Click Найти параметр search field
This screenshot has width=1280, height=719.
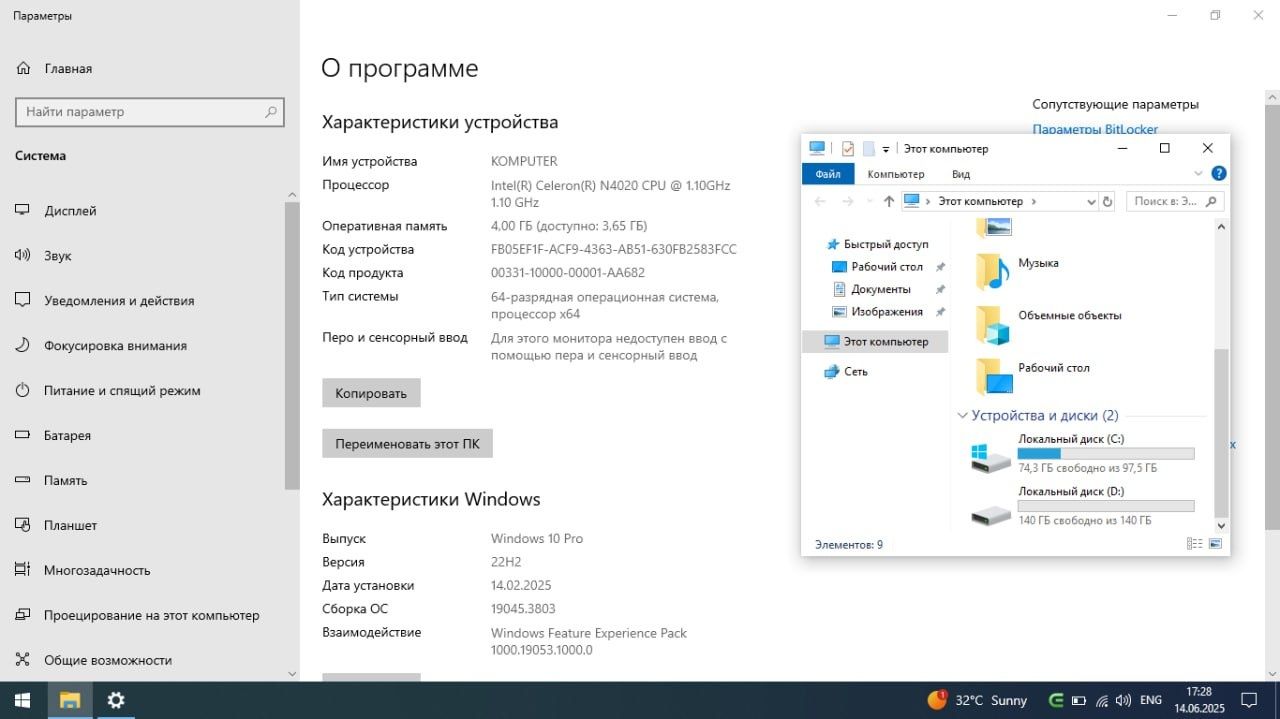pyautogui.click(x=150, y=112)
